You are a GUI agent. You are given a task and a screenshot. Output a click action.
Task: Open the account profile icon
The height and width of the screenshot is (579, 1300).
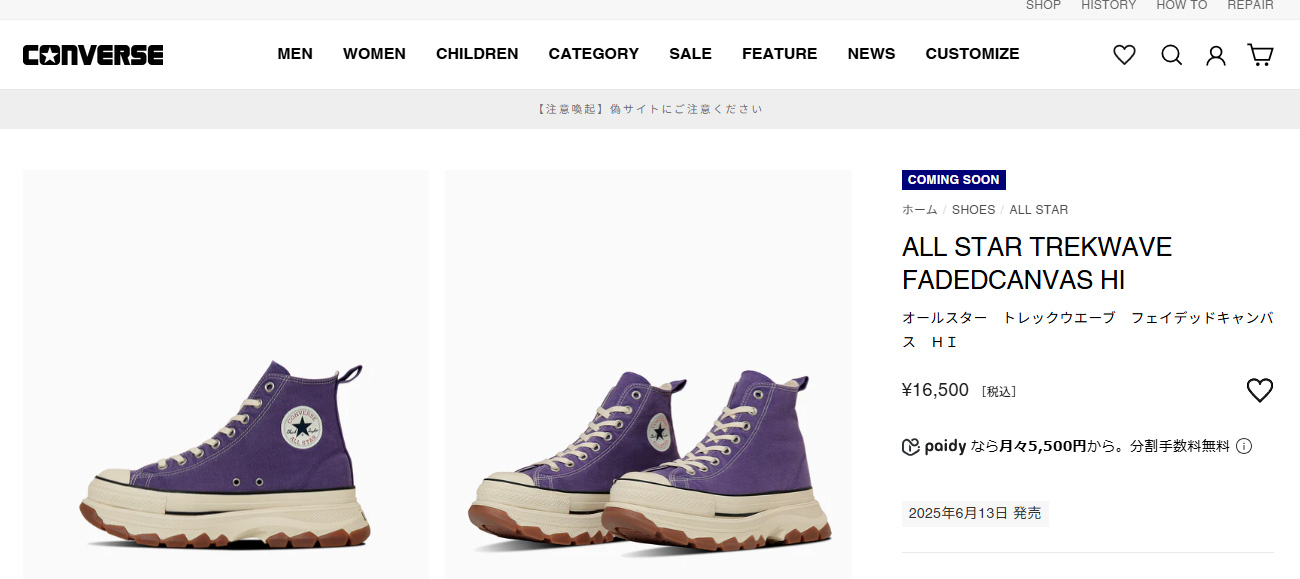click(1215, 55)
